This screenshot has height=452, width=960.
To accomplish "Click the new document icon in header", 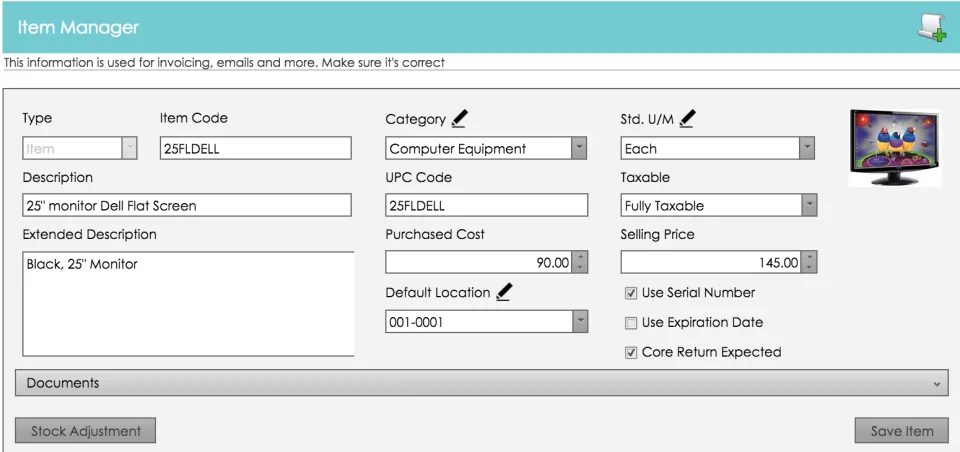I will tap(932, 28).
